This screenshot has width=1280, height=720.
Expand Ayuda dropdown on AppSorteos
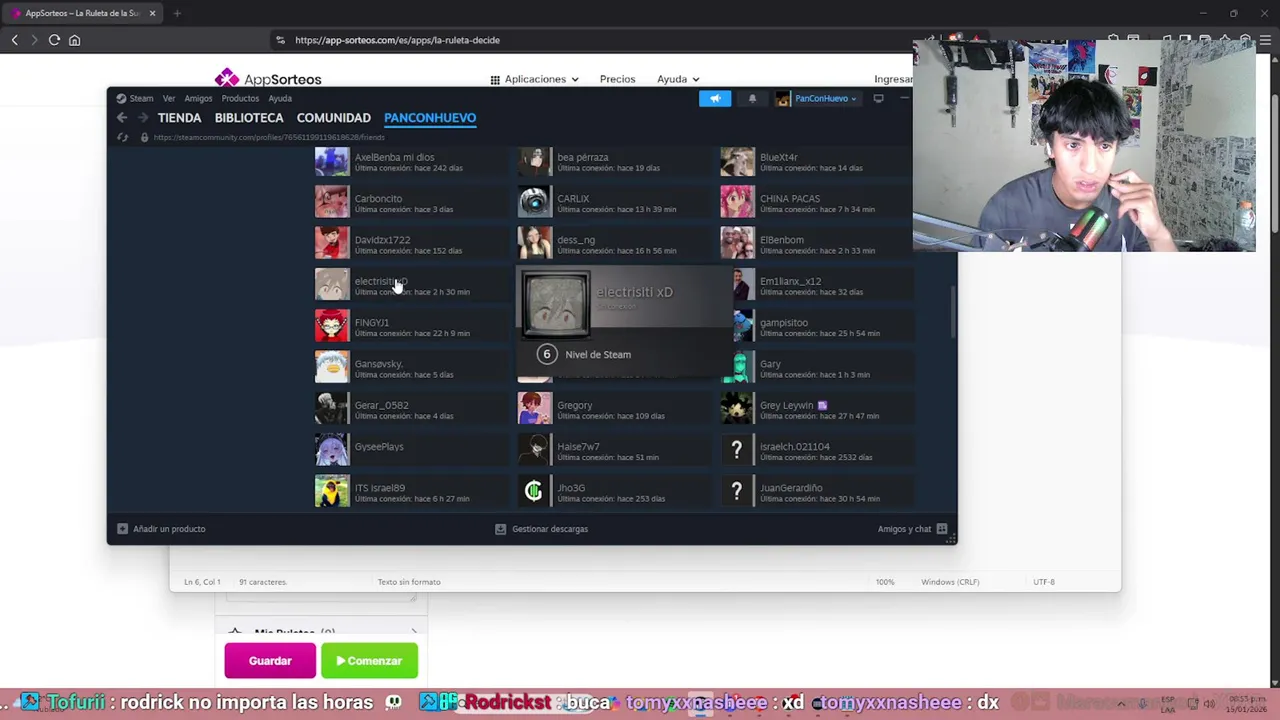tap(678, 79)
